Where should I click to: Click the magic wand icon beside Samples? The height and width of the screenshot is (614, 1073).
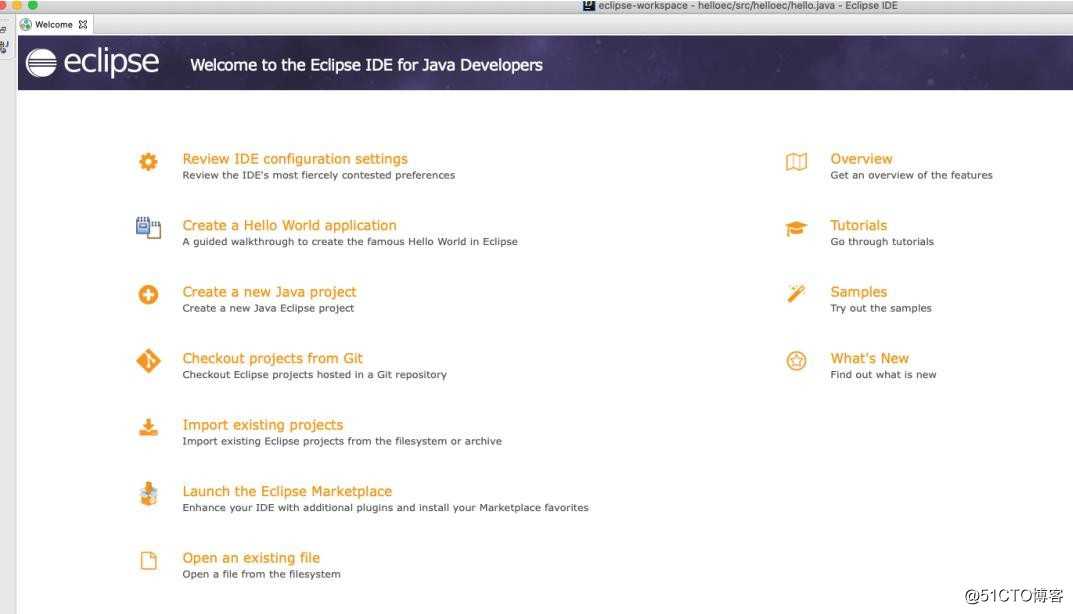pyautogui.click(x=796, y=294)
